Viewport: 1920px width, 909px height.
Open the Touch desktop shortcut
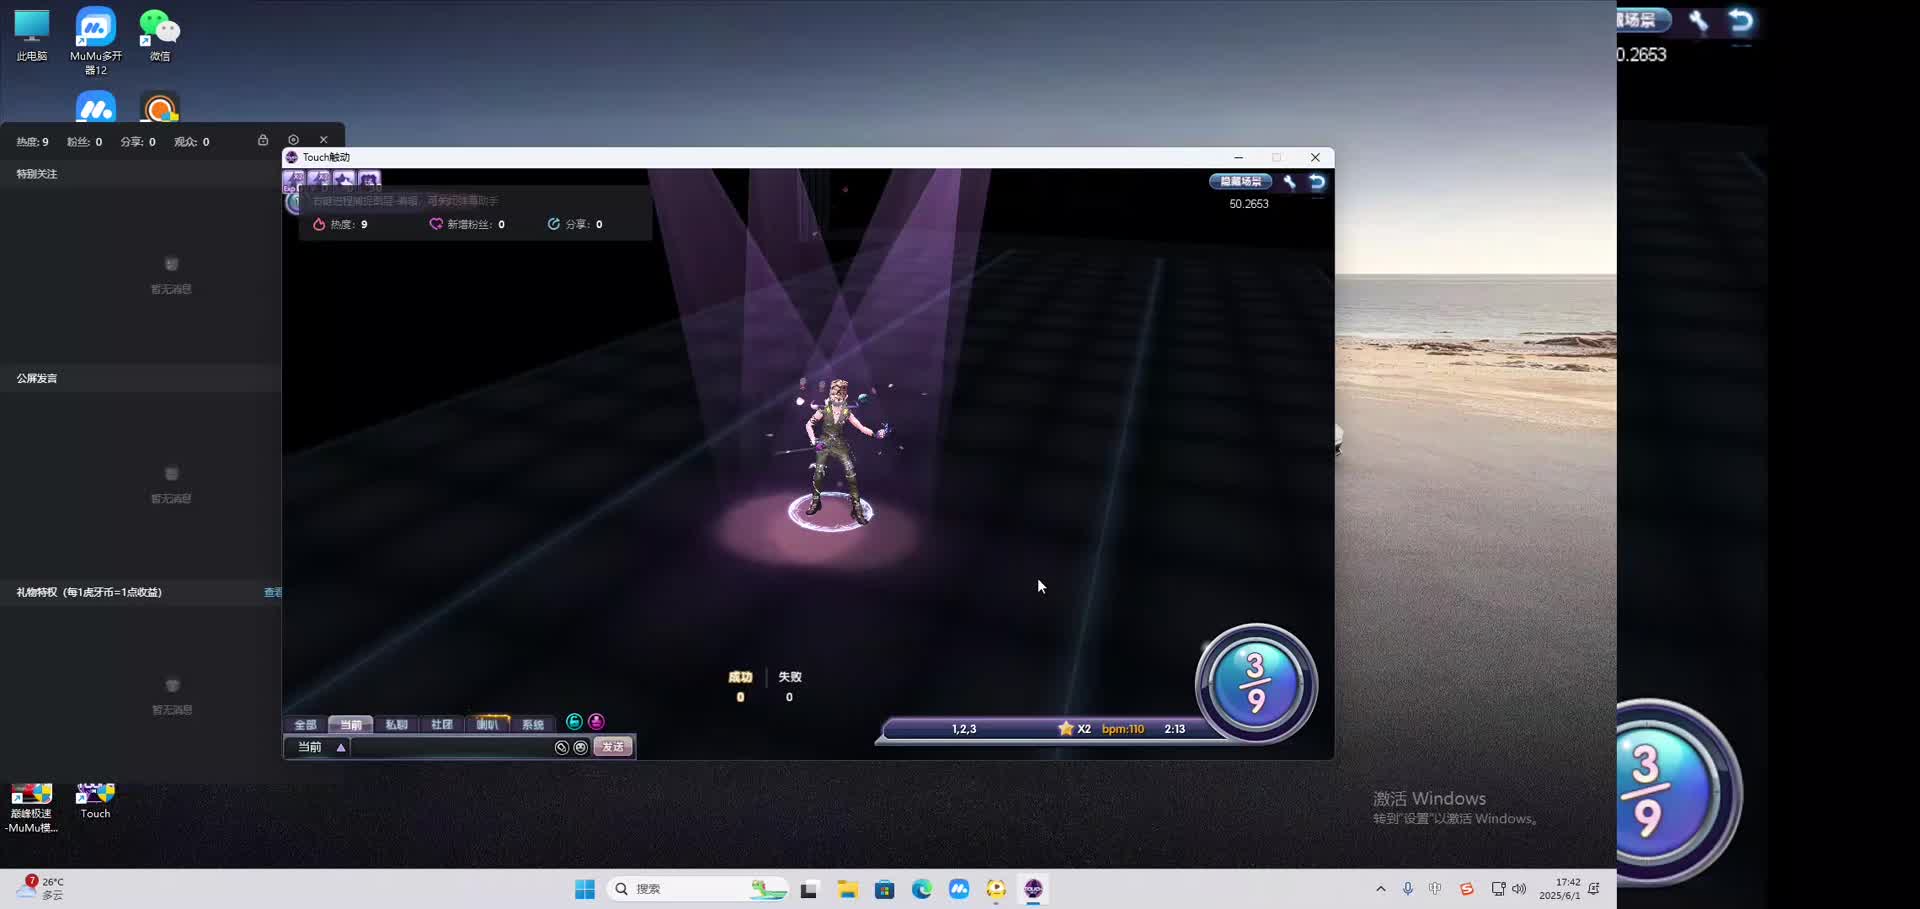click(x=95, y=800)
